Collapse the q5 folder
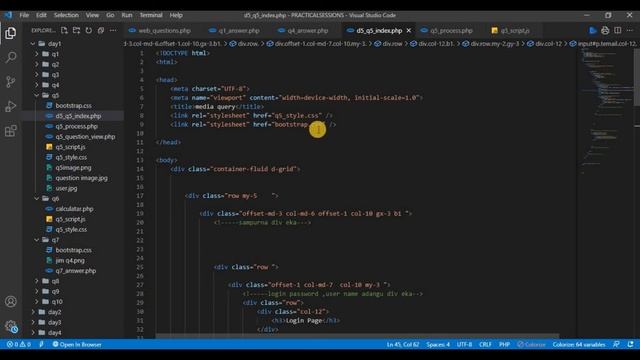 [x=37, y=95]
